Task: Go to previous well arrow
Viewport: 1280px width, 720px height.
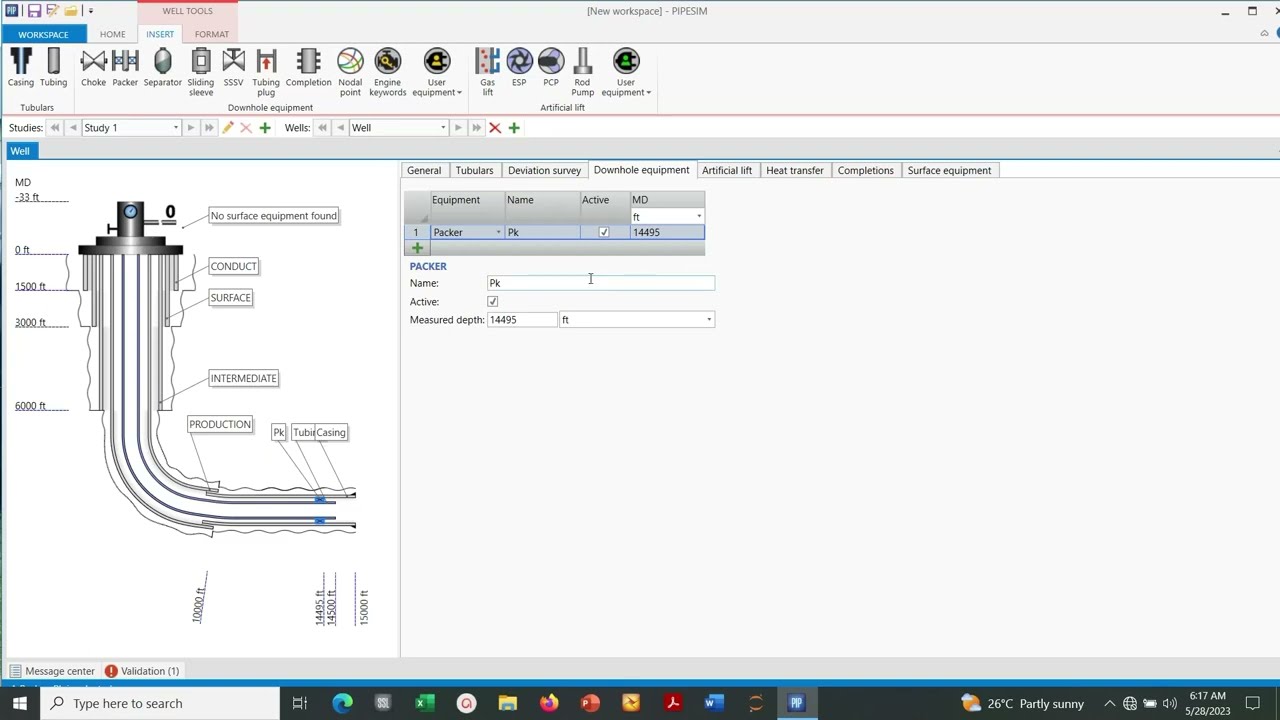Action: point(340,128)
